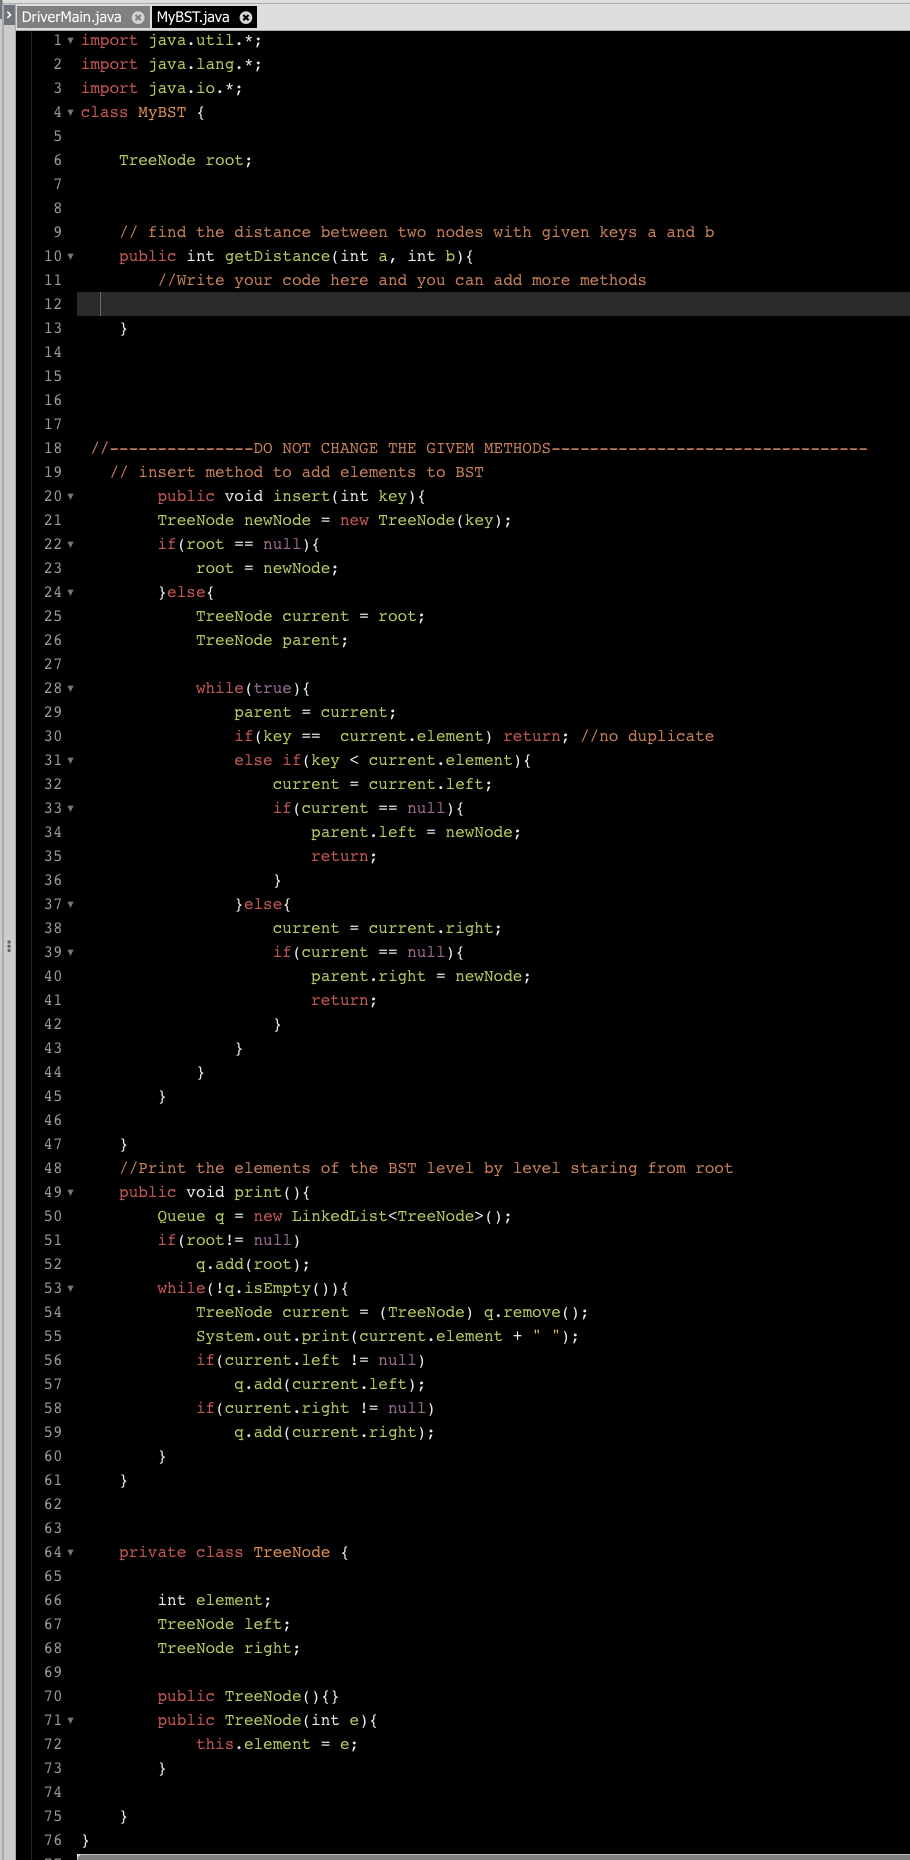This screenshot has height=1860, width=910.
Task: Click the 'TreeNode root;' declaration
Action: 185,160
